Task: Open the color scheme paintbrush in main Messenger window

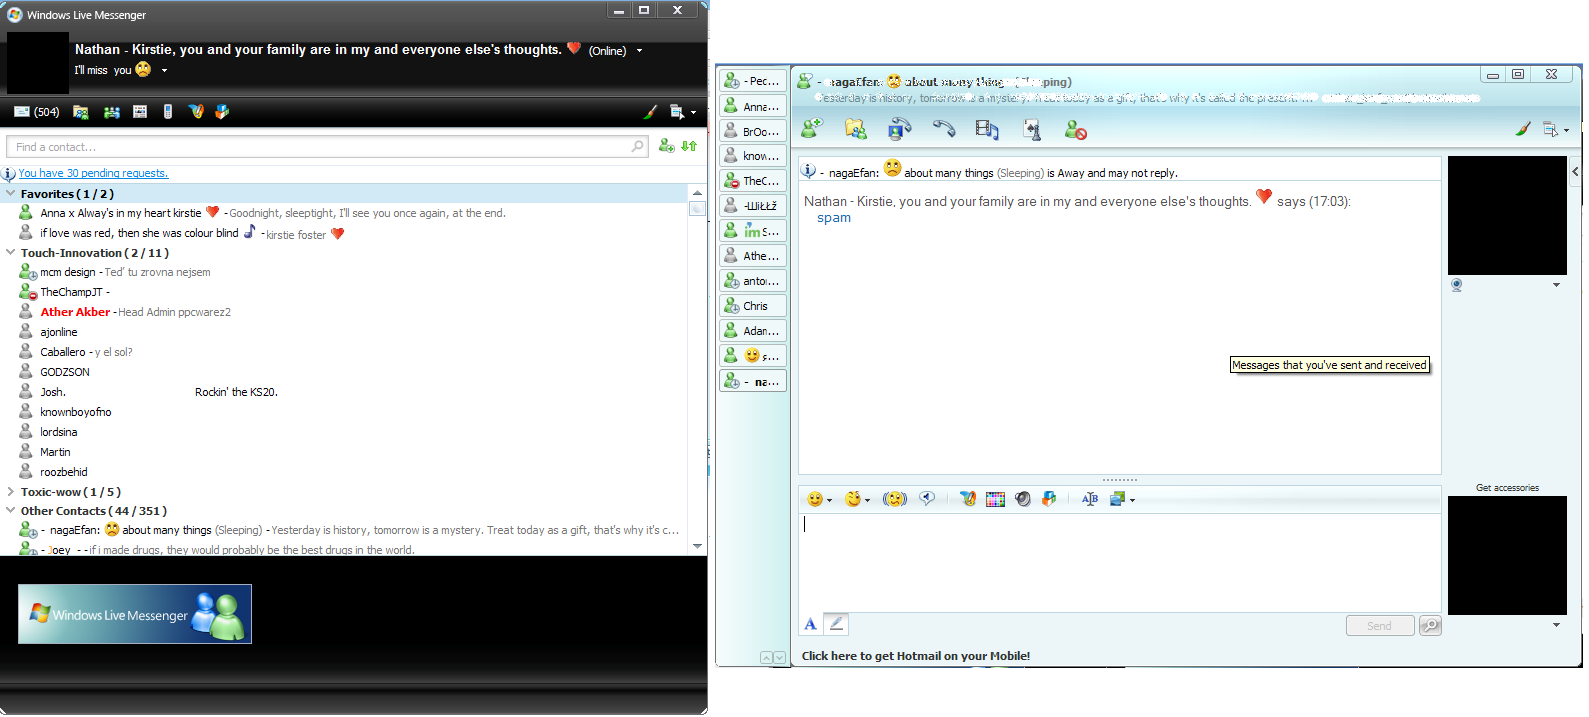Action: click(x=650, y=112)
